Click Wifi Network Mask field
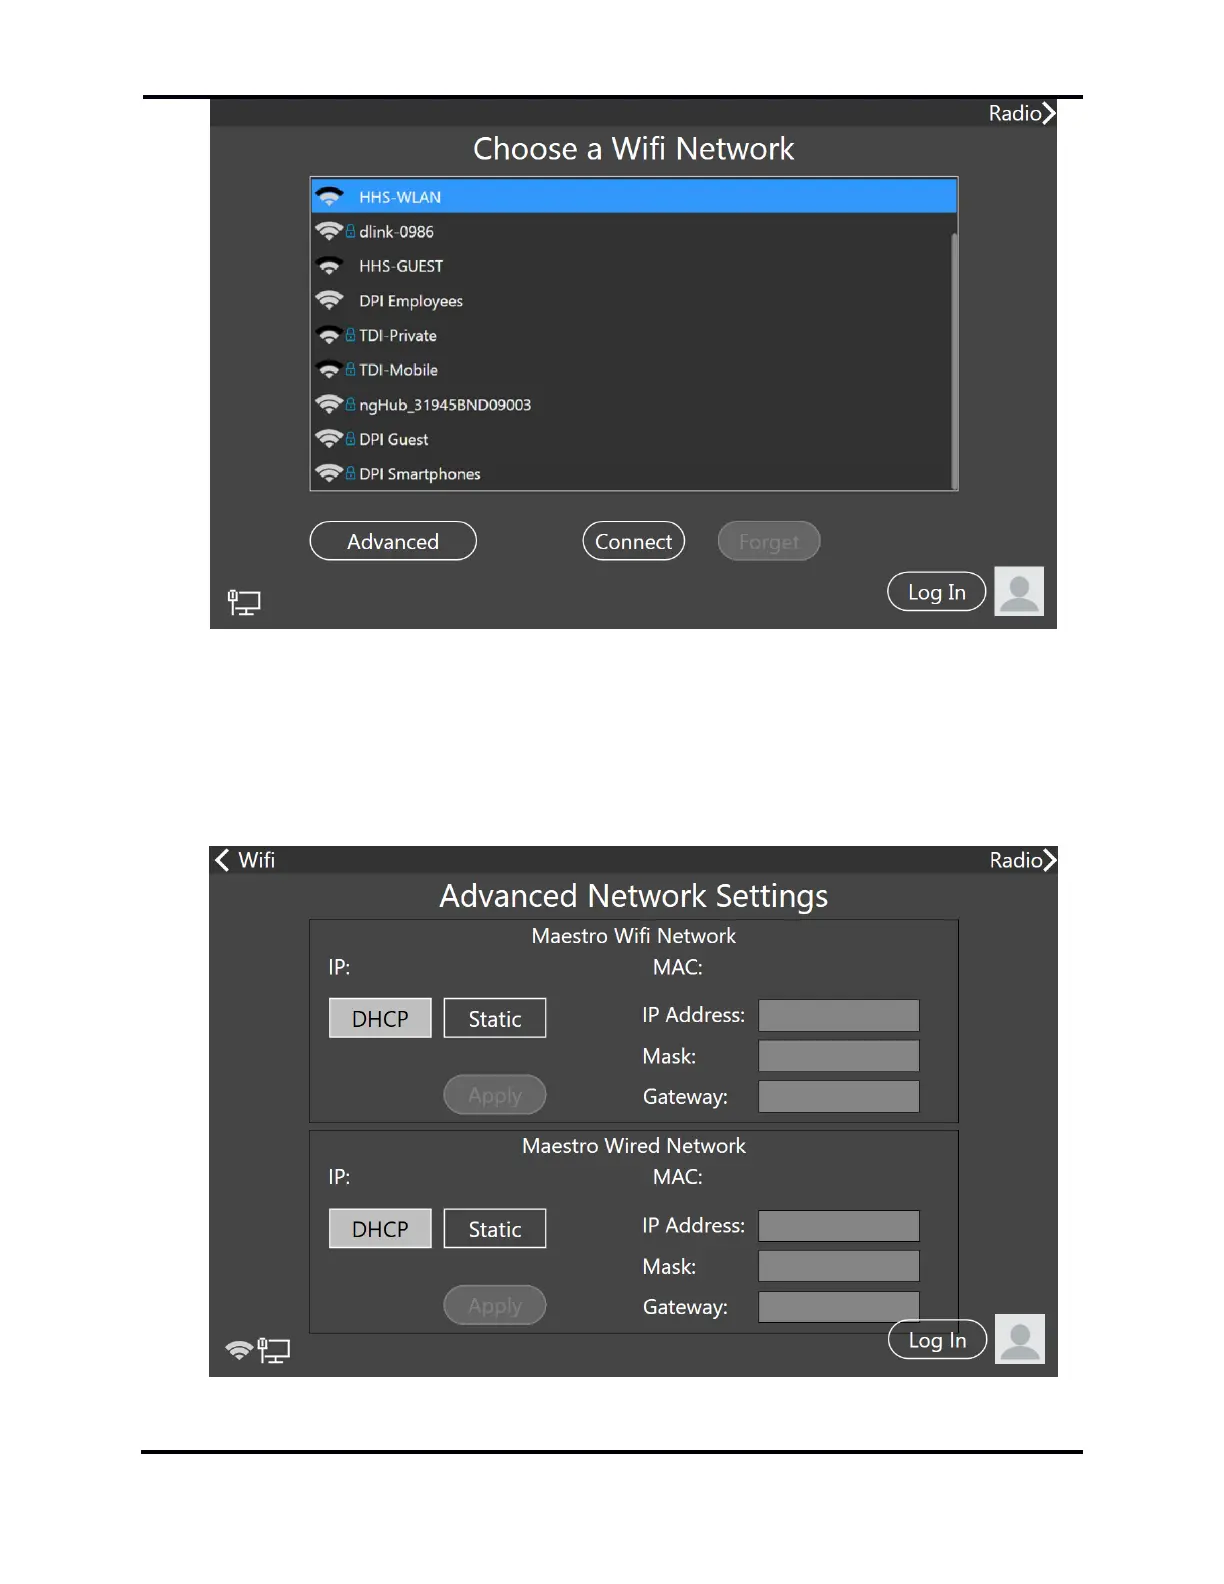This screenshot has width=1224, height=1584. pyautogui.click(x=839, y=1056)
